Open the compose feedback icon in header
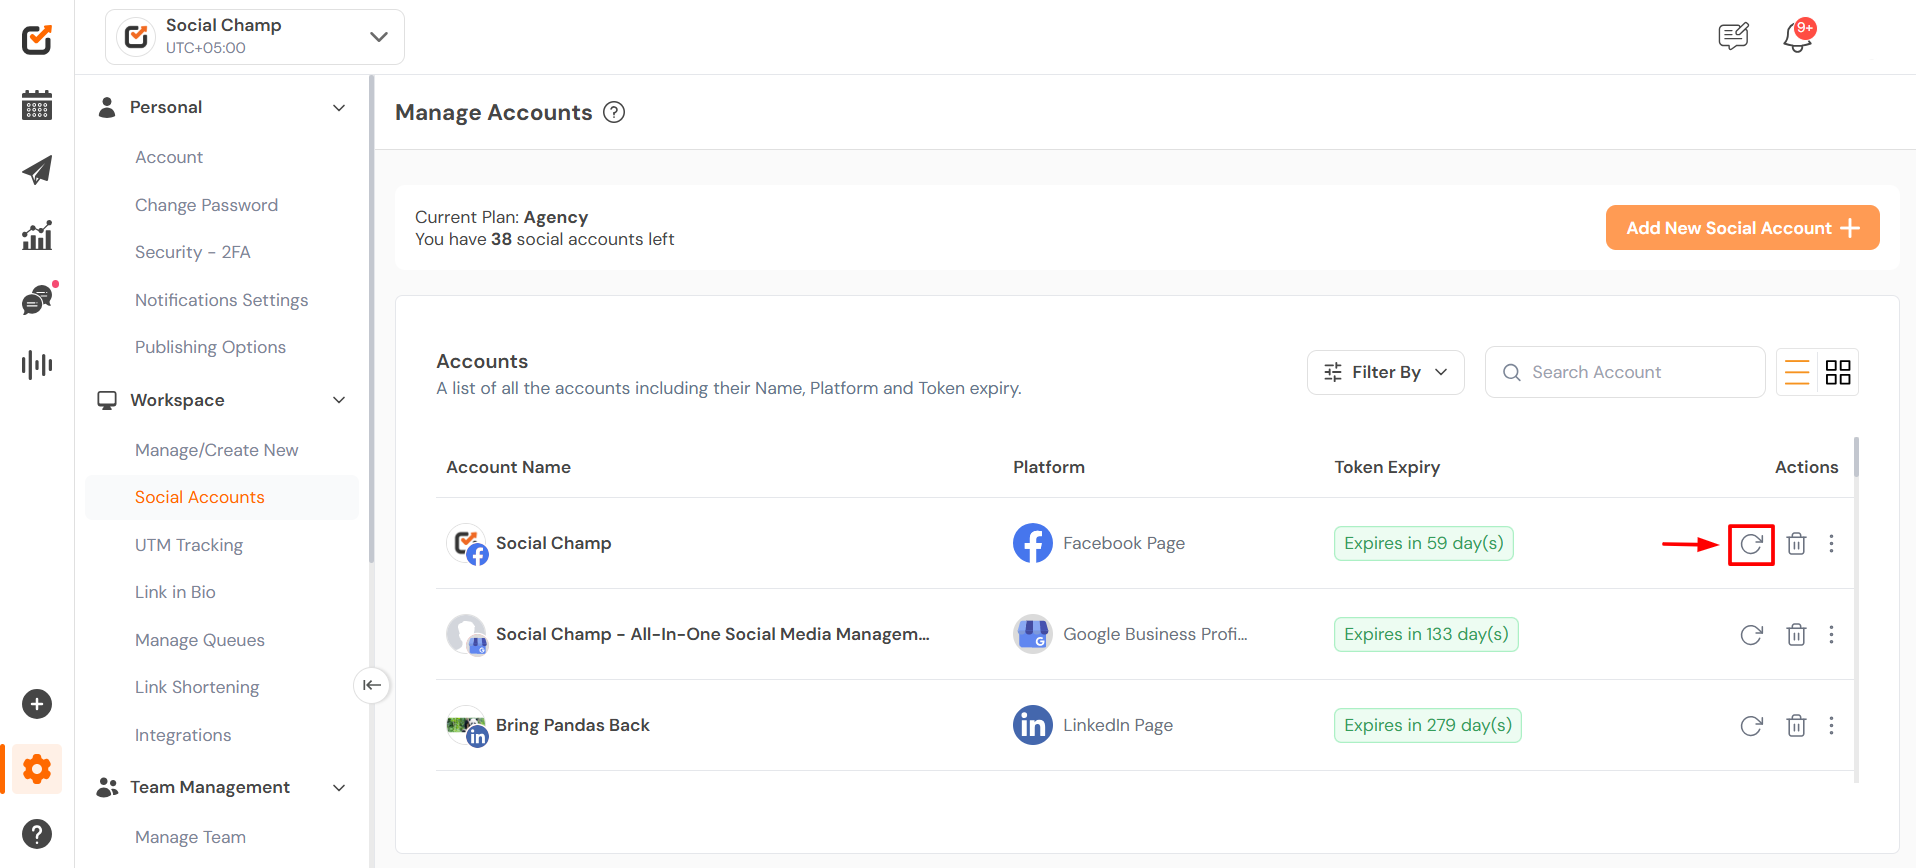This screenshot has width=1916, height=868. 1733,37
